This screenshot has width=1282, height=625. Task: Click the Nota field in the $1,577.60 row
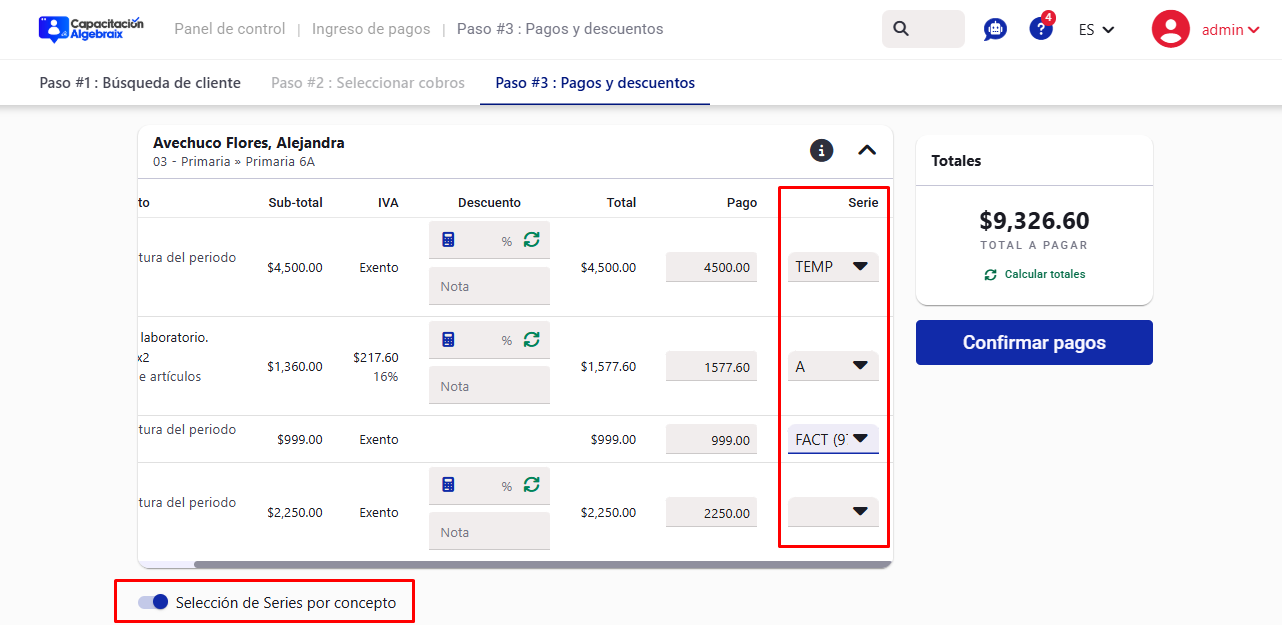(489, 386)
